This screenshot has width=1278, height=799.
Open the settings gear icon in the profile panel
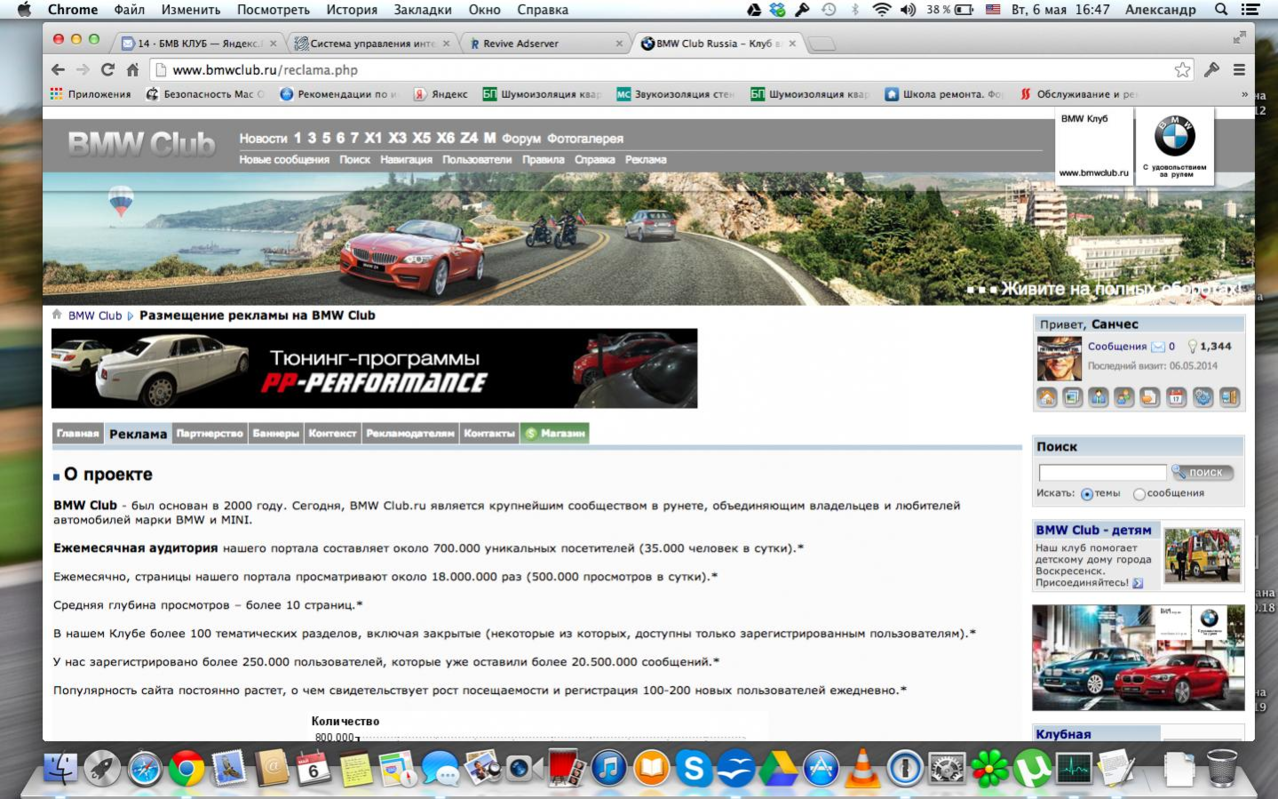(x=1202, y=398)
